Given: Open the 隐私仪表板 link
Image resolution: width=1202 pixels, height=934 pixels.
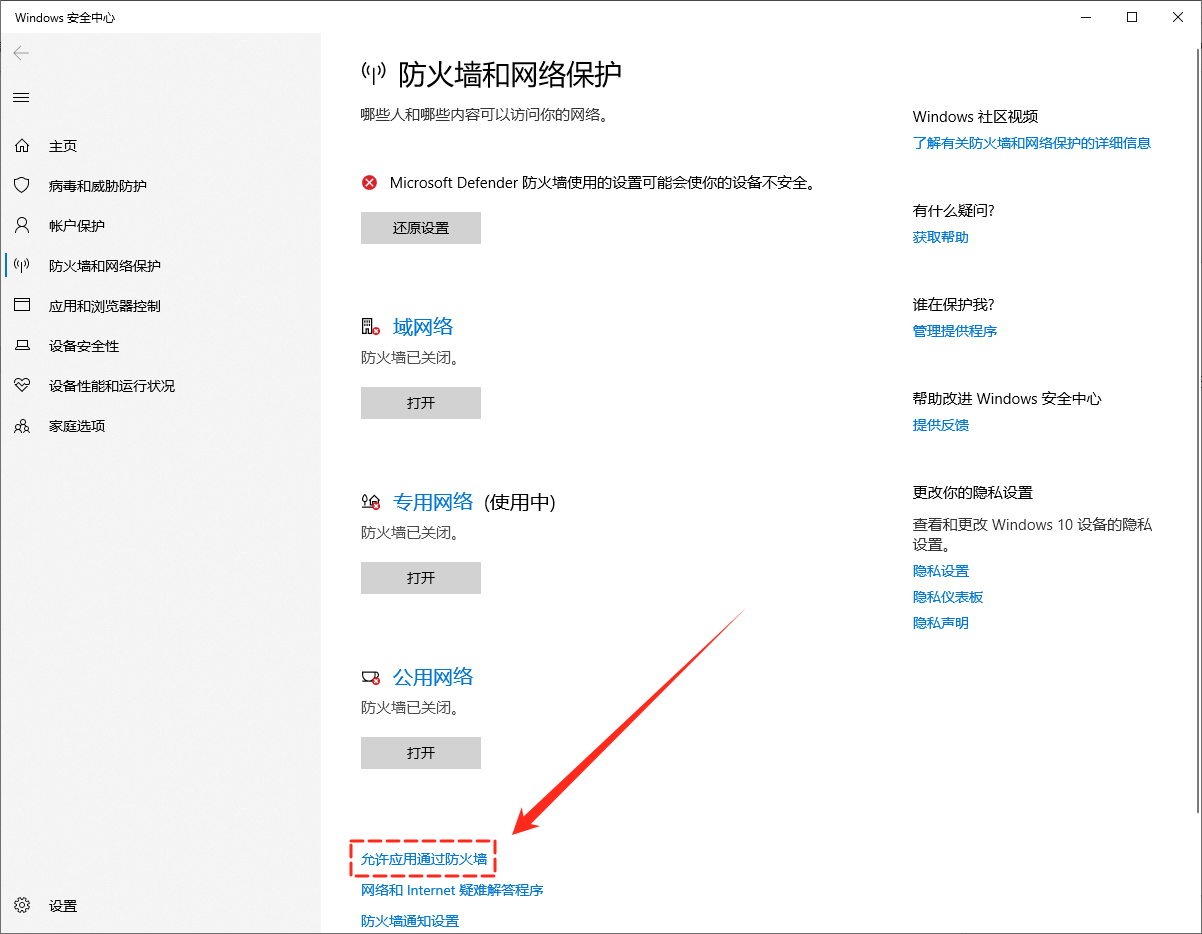Looking at the screenshot, I should pyautogui.click(x=948, y=597).
